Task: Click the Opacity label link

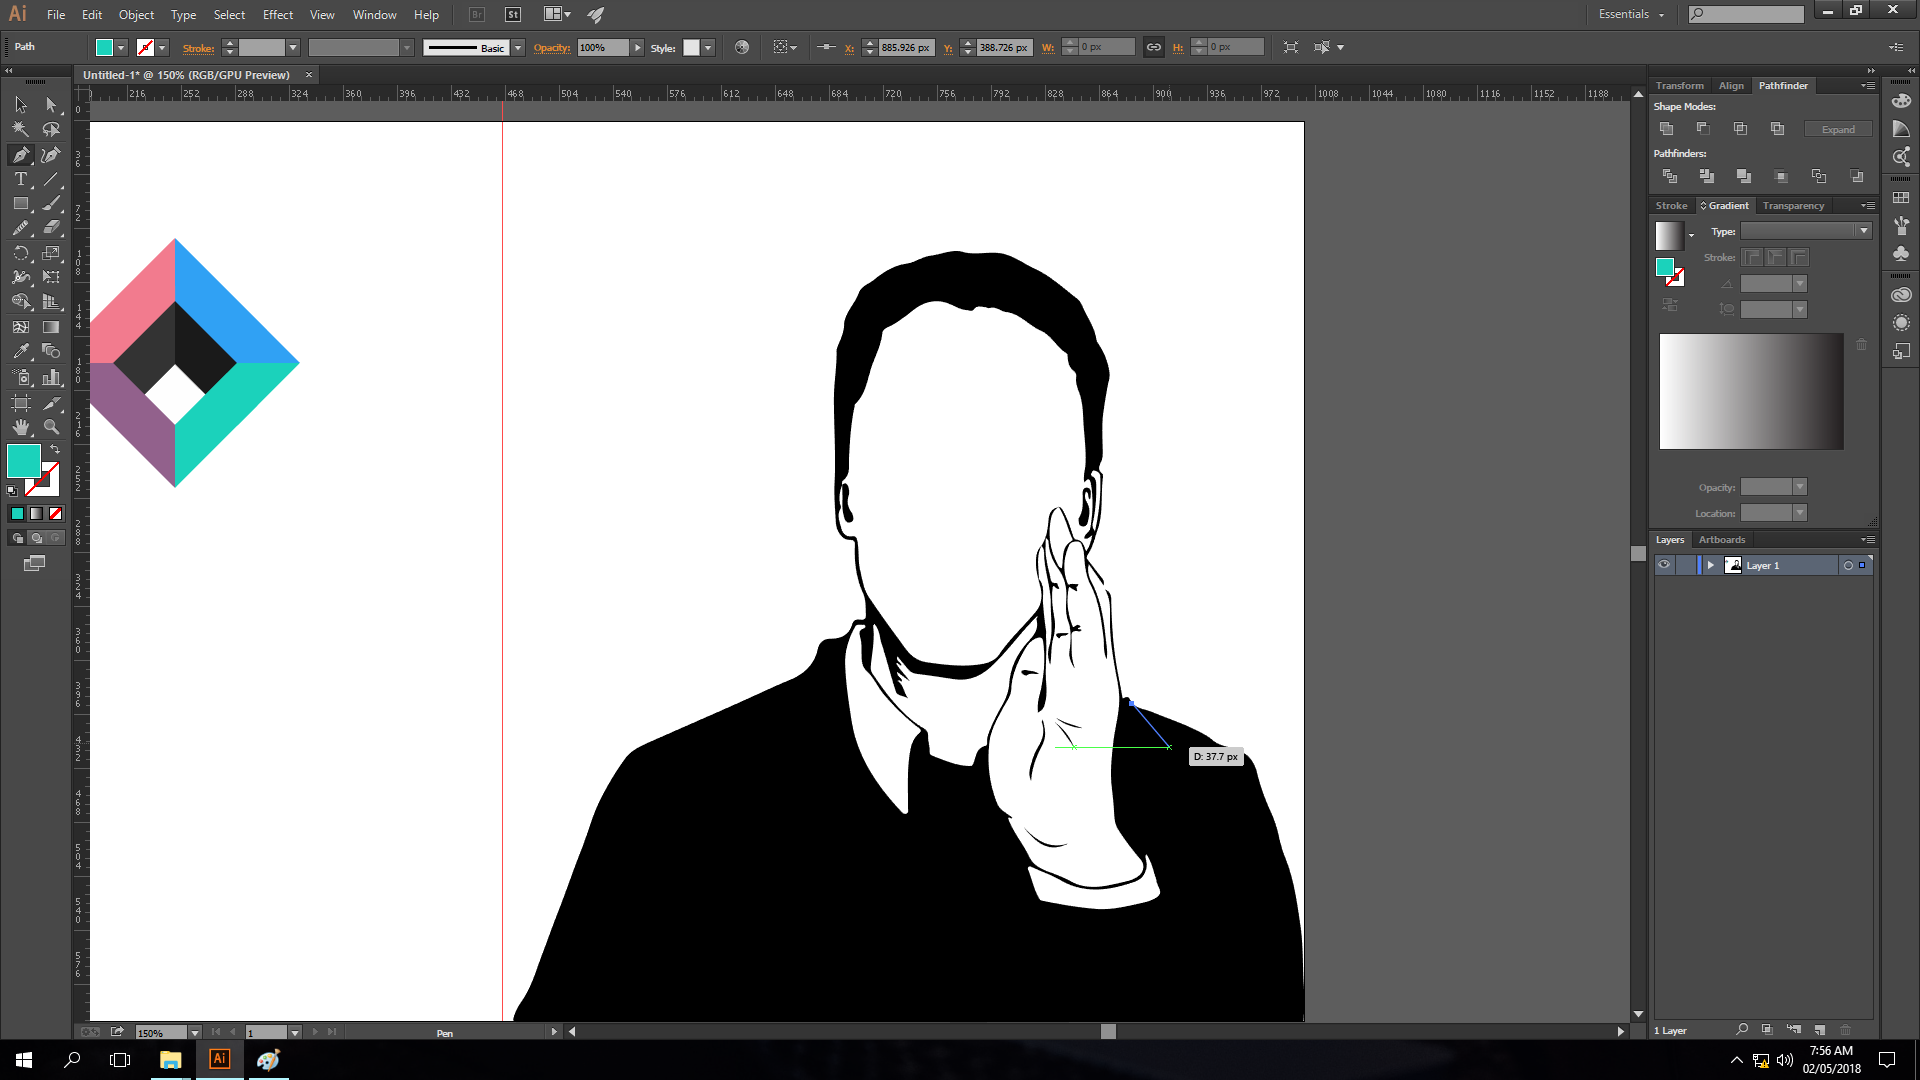Action: (551, 48)
